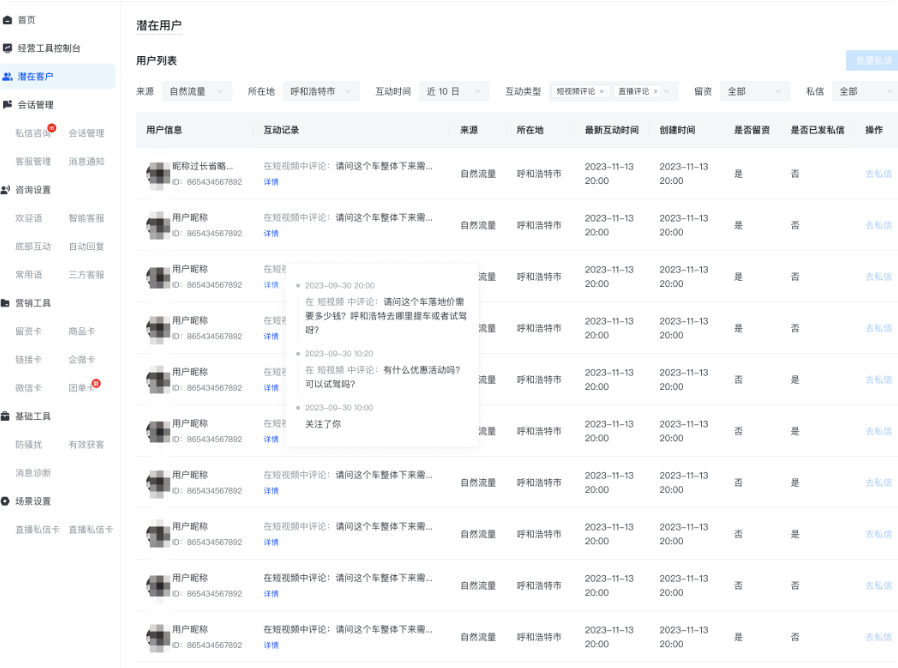The height and width of the screenshot is (668, 898).
Task: Click 去私信 in the first table row
Action: (879, 174)
